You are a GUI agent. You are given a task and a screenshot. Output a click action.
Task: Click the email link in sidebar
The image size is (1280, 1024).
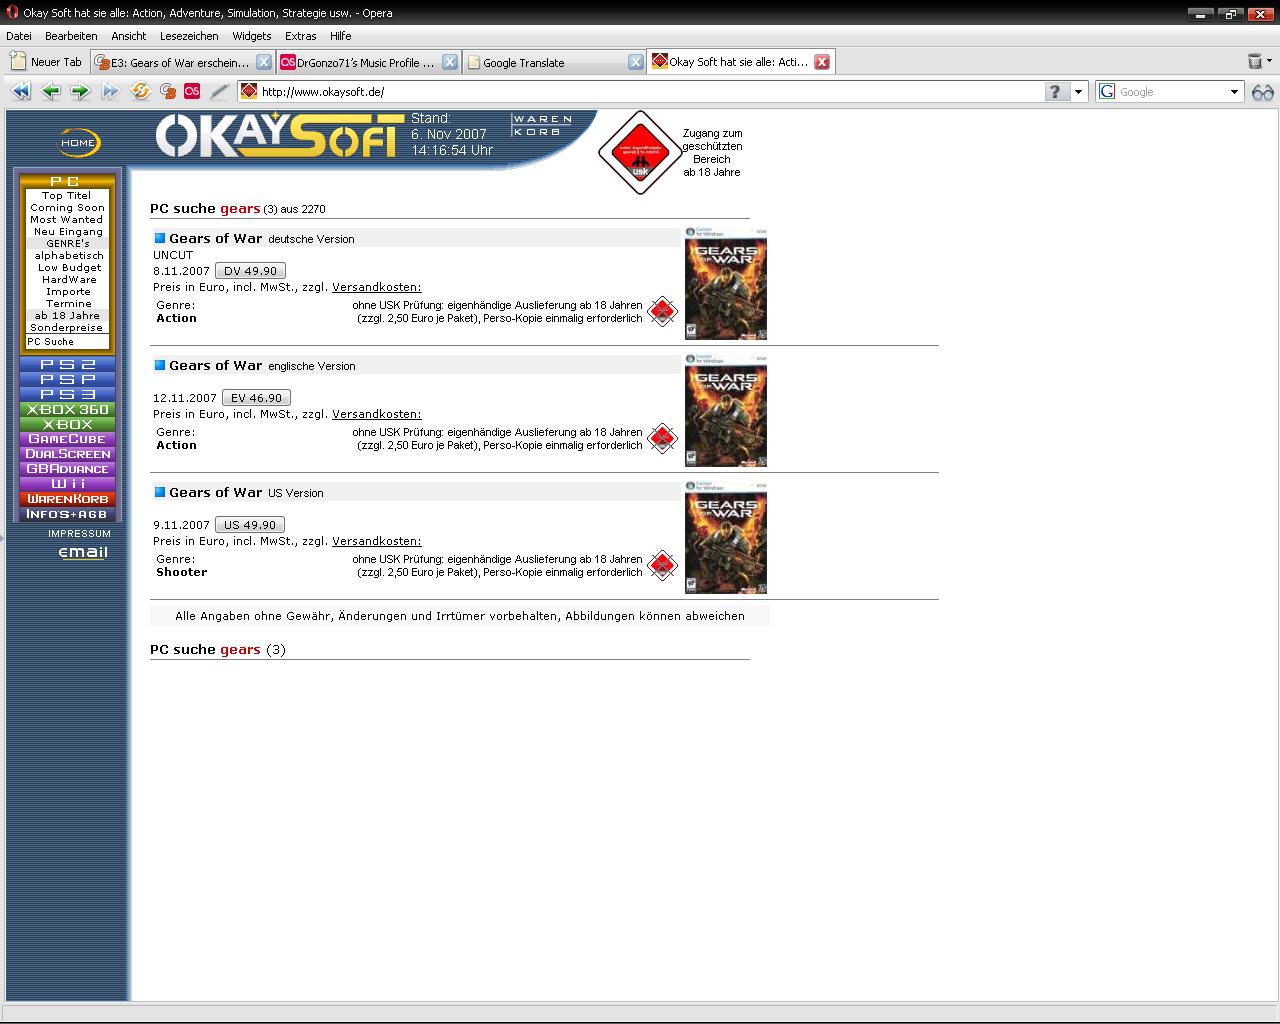tap(83, 552)
